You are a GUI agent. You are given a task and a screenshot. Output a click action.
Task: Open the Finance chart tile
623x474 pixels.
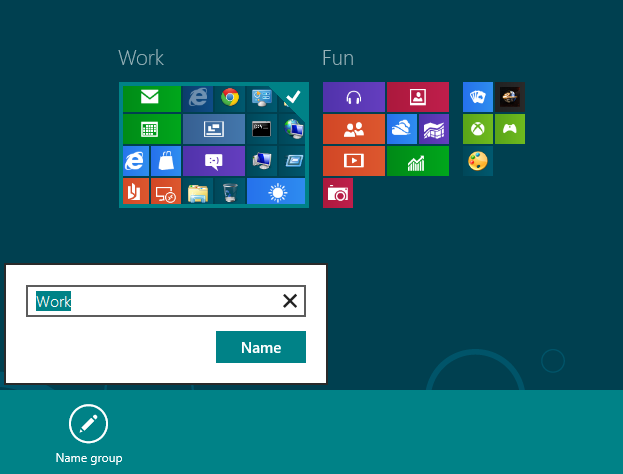coord(417,161)
